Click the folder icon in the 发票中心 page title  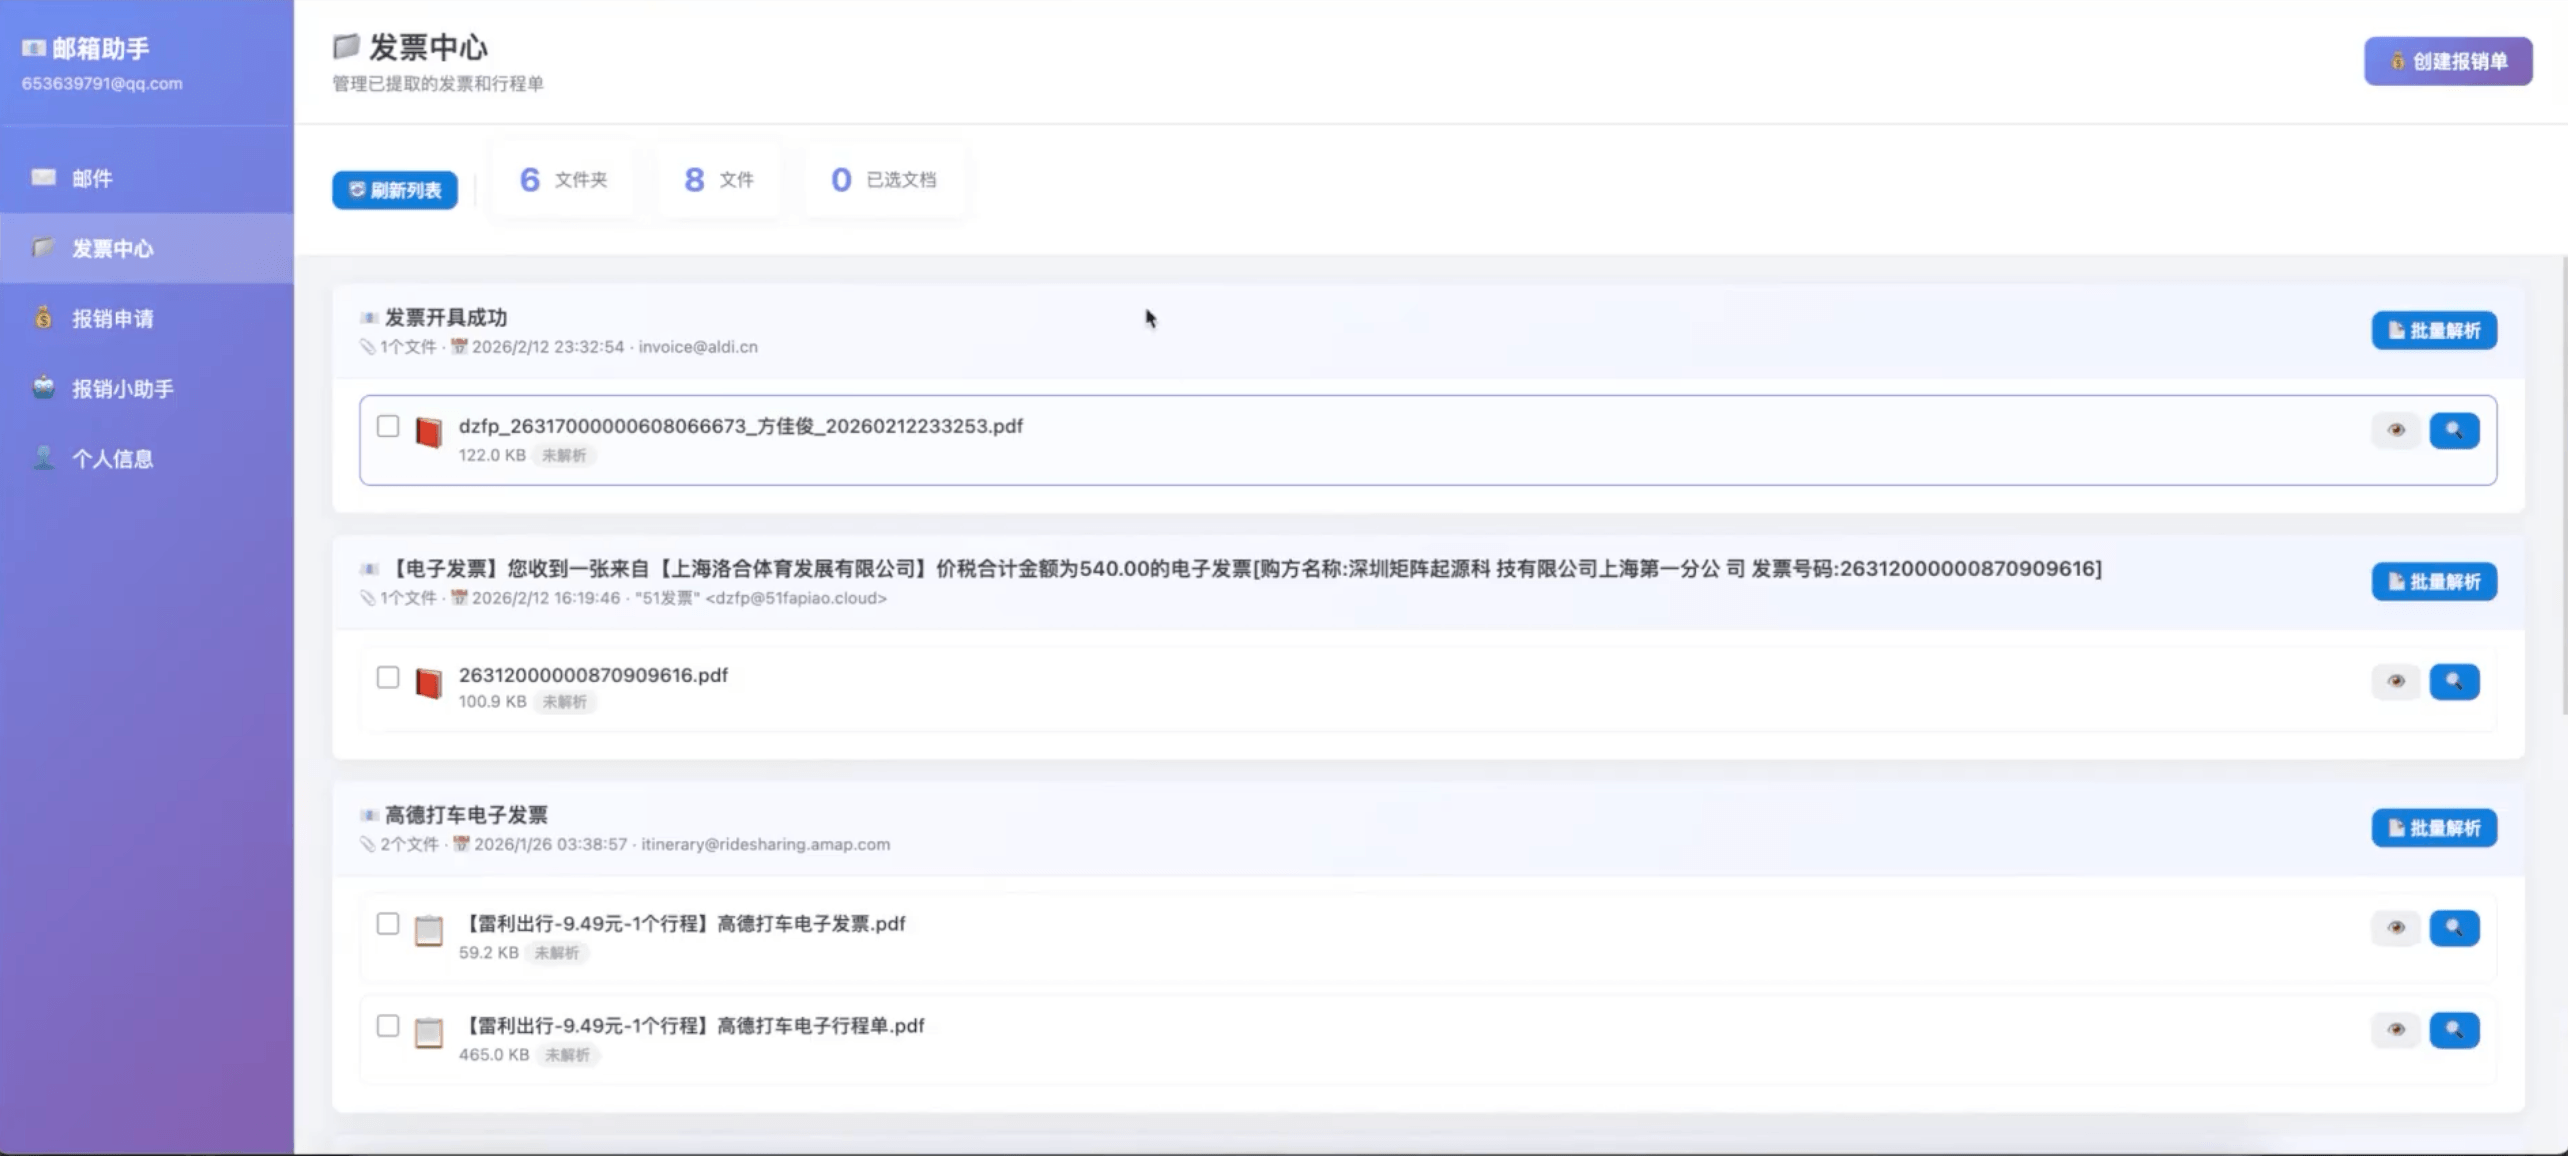click(x=346, y=46)
